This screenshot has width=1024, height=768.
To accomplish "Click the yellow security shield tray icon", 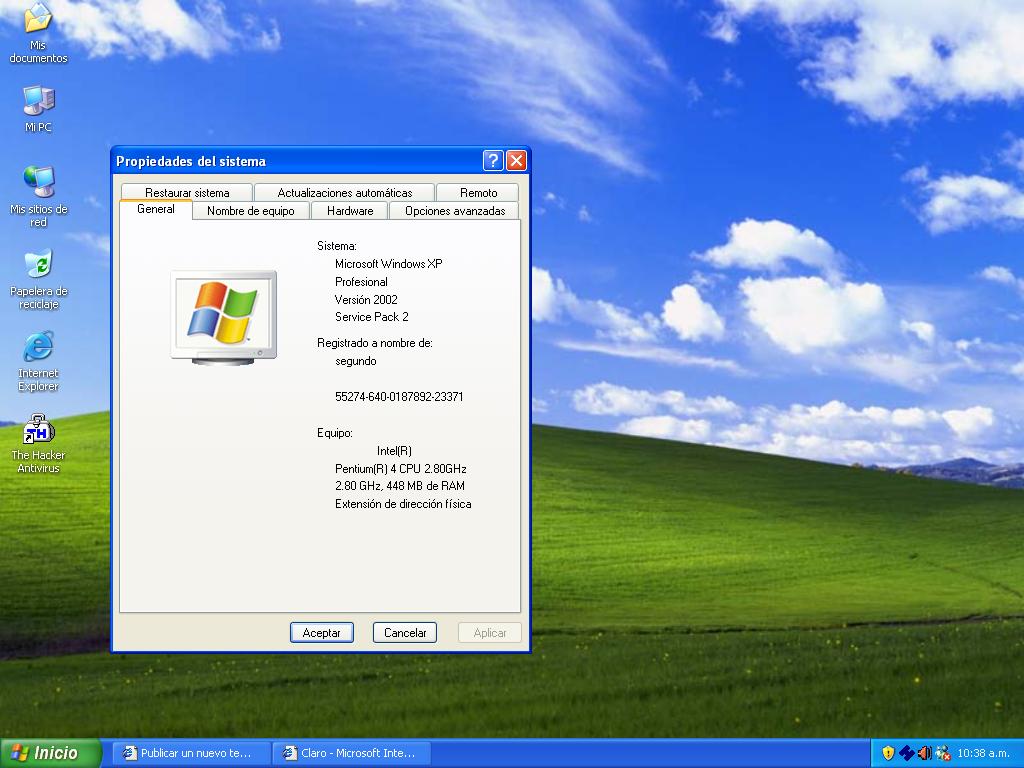I will (x=888, y=753).
